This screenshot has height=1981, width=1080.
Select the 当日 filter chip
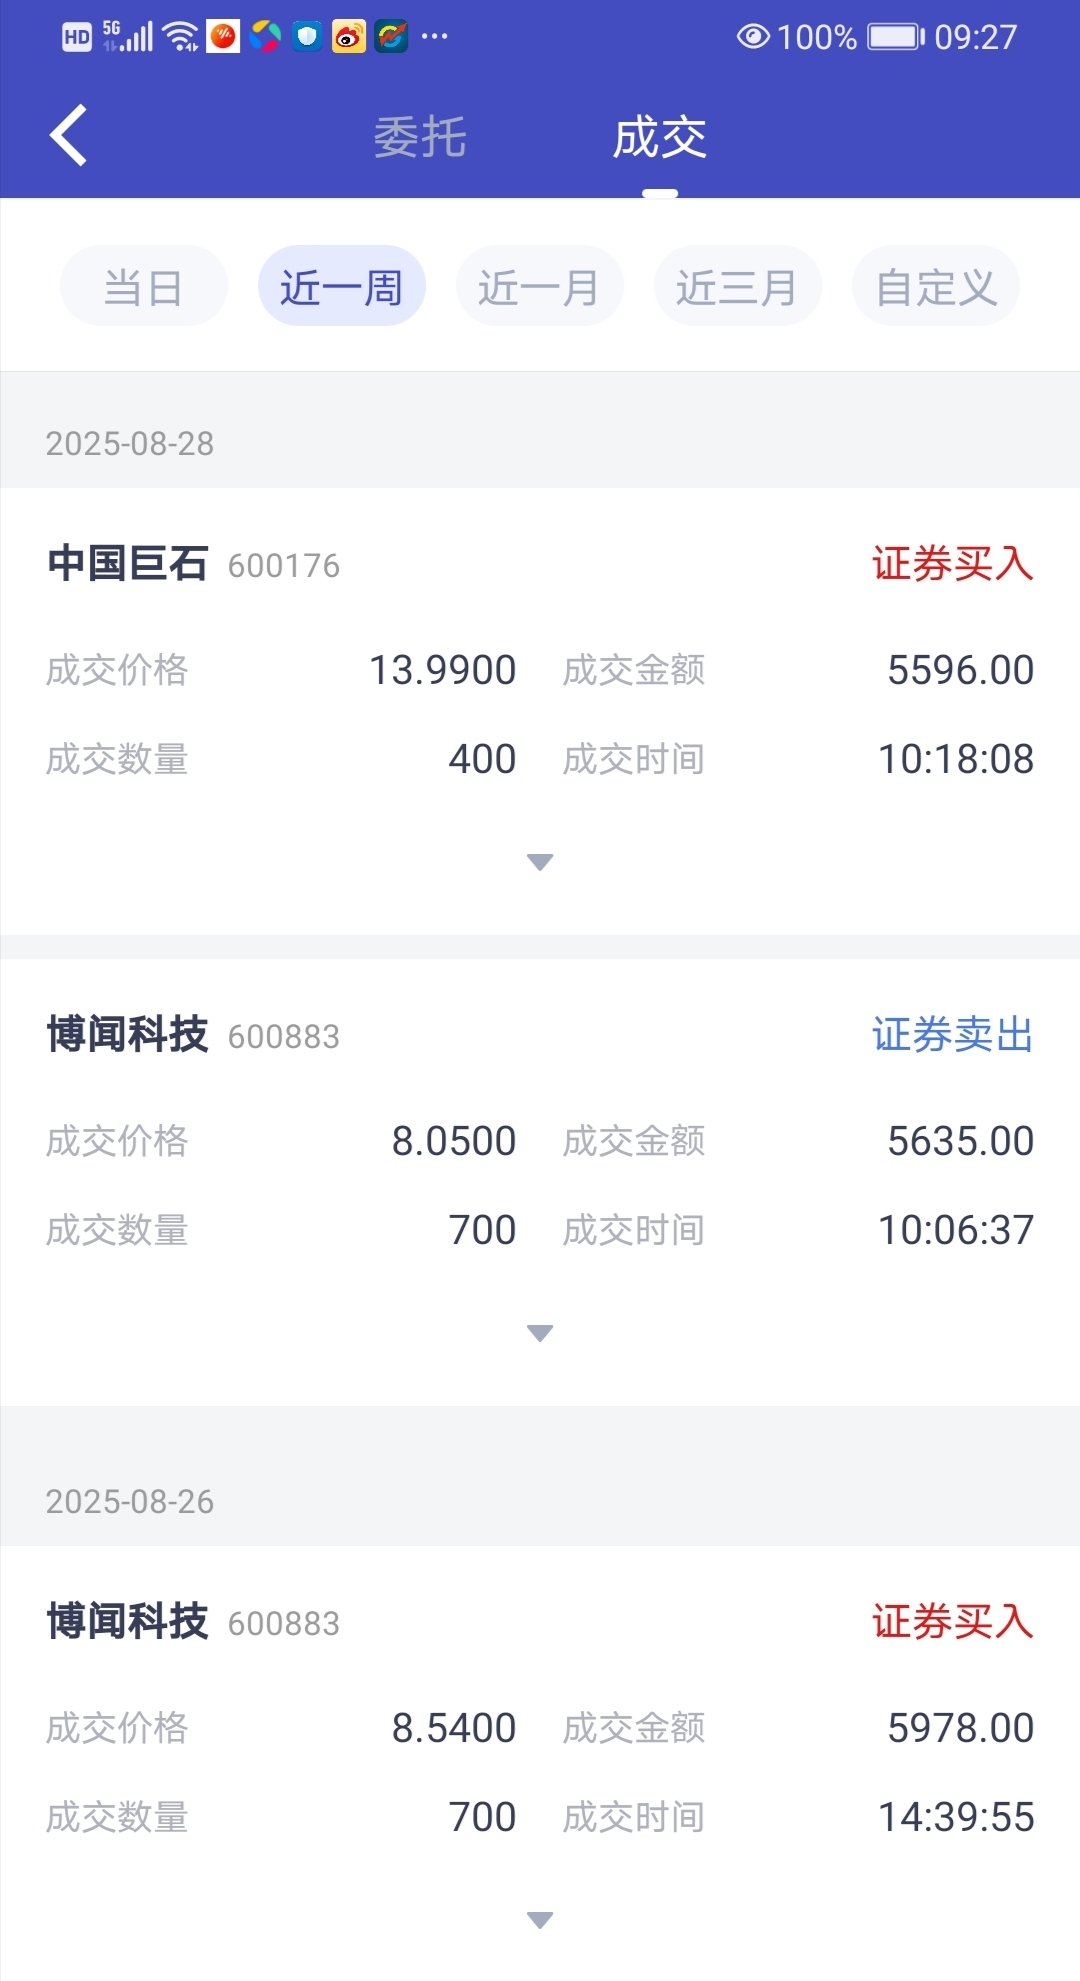[x=144, y=286]
